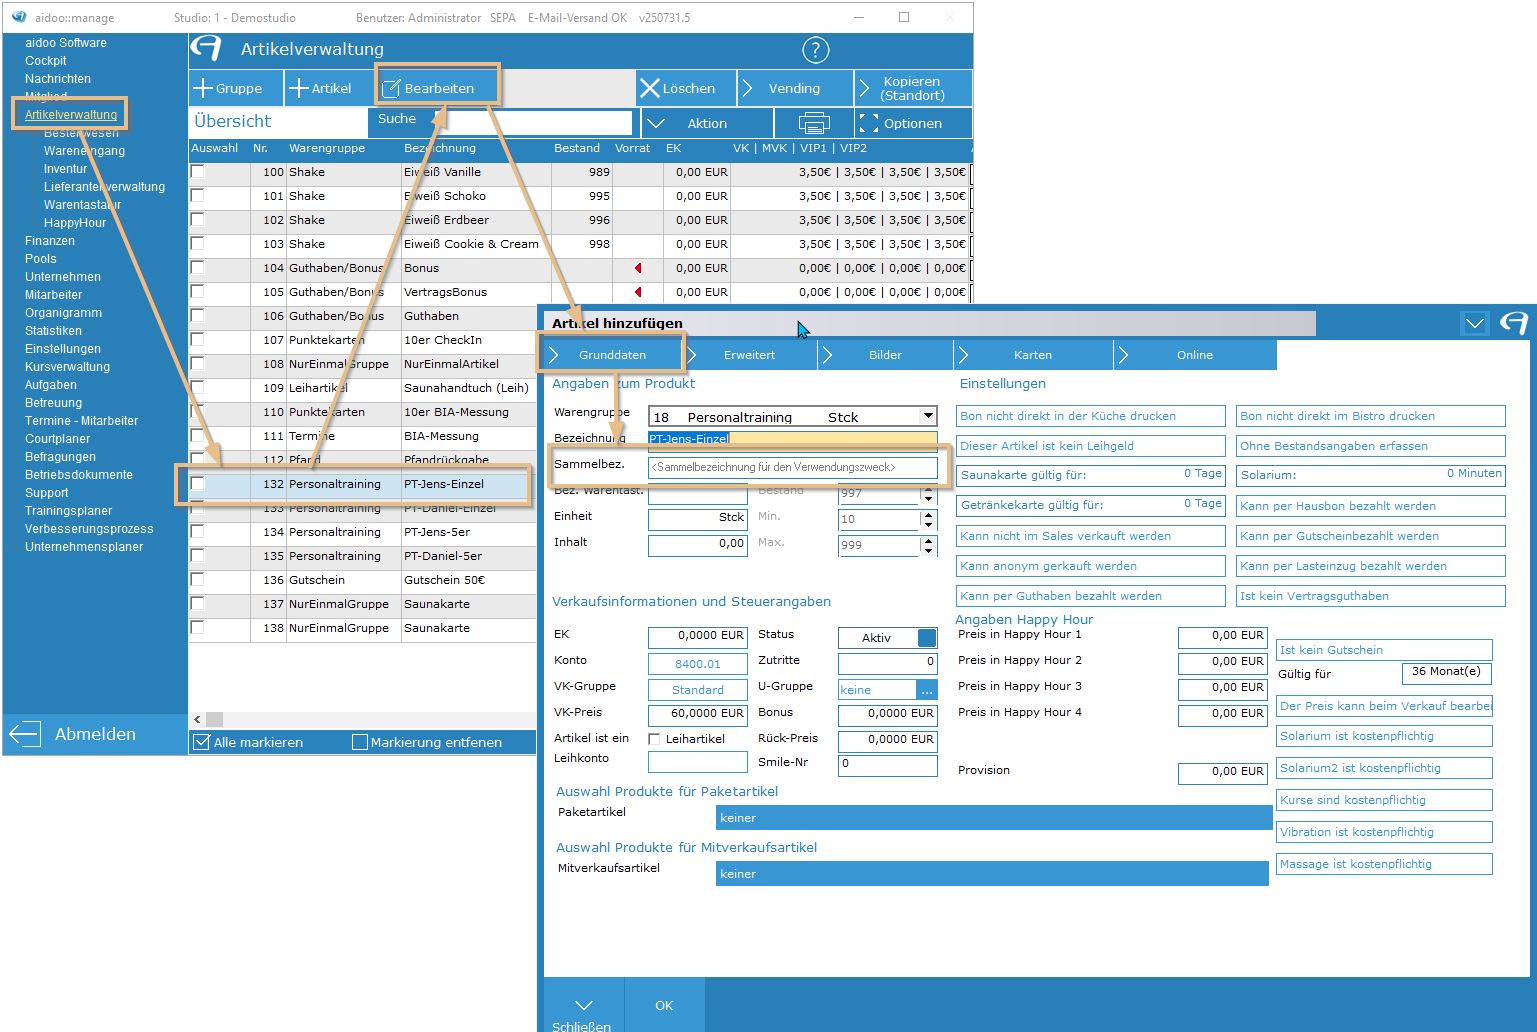Viewport: 1537px width, 1032px height.
Task: Toggle the Alle markieren checkbox
Action: pyautogui.click(x=201, y=742)
